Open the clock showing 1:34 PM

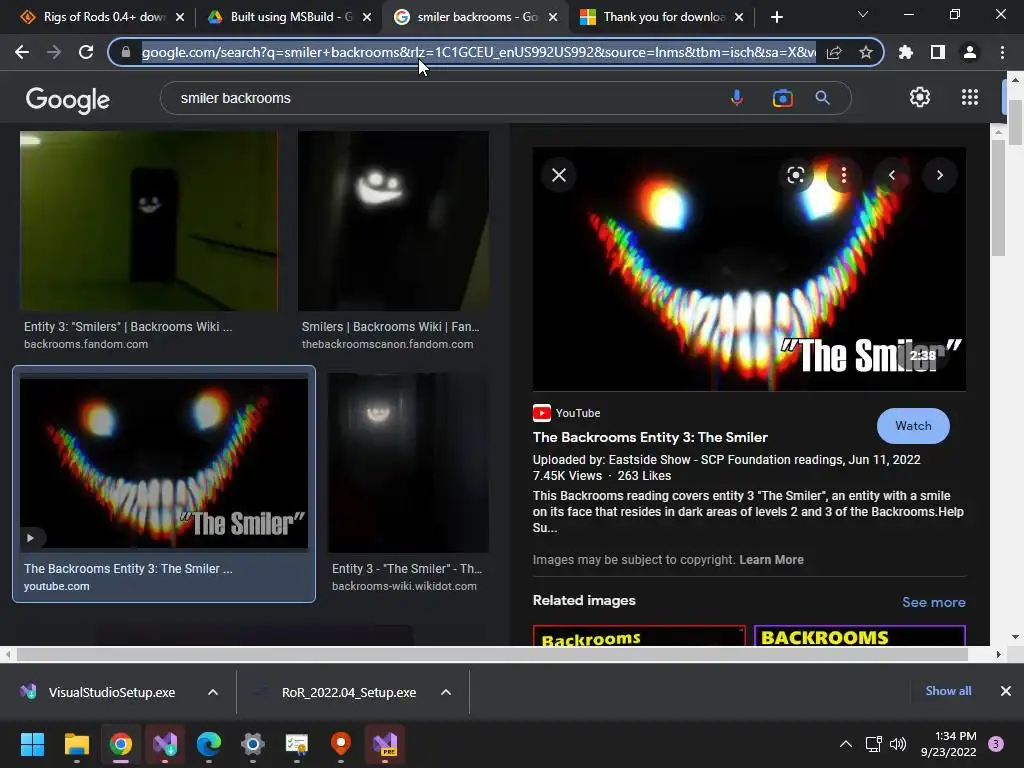[949, 744]
